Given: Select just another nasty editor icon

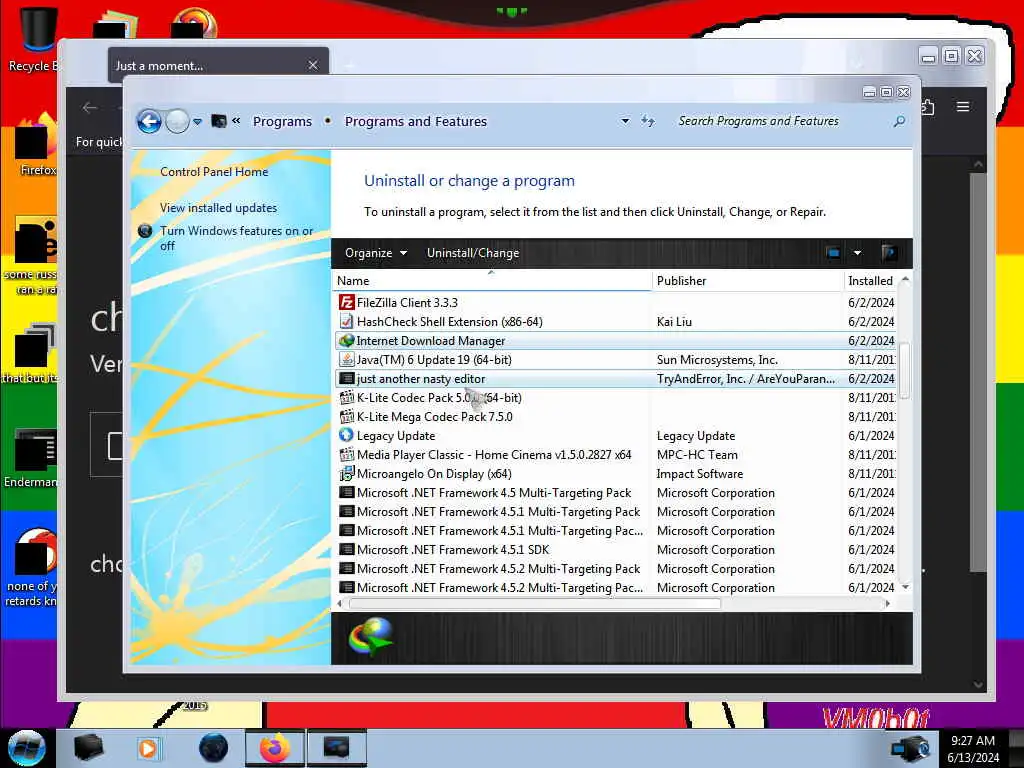Looking at the screenshot, I should click(x=347, y=378).
